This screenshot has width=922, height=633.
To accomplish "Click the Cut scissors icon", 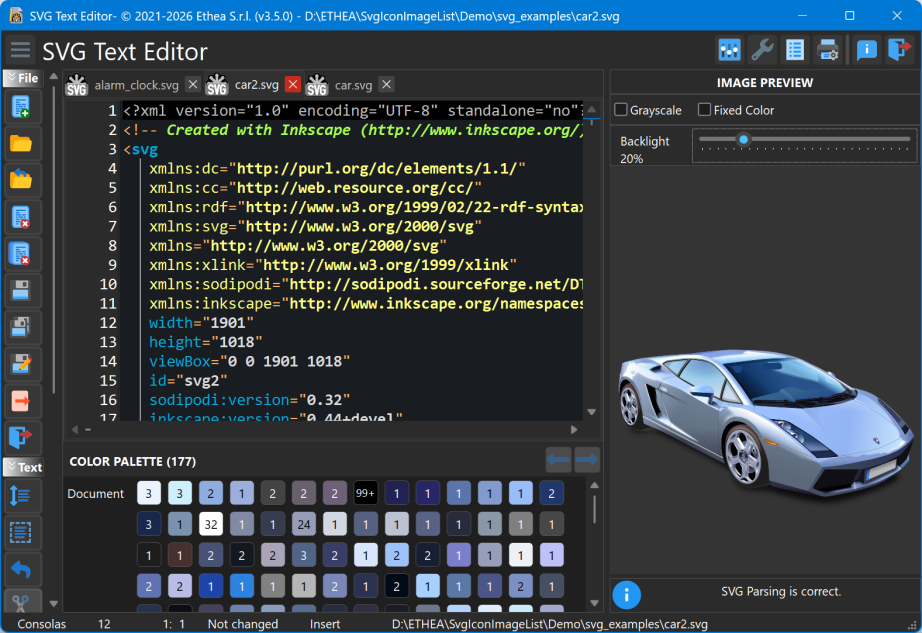I will coord(21,602).
